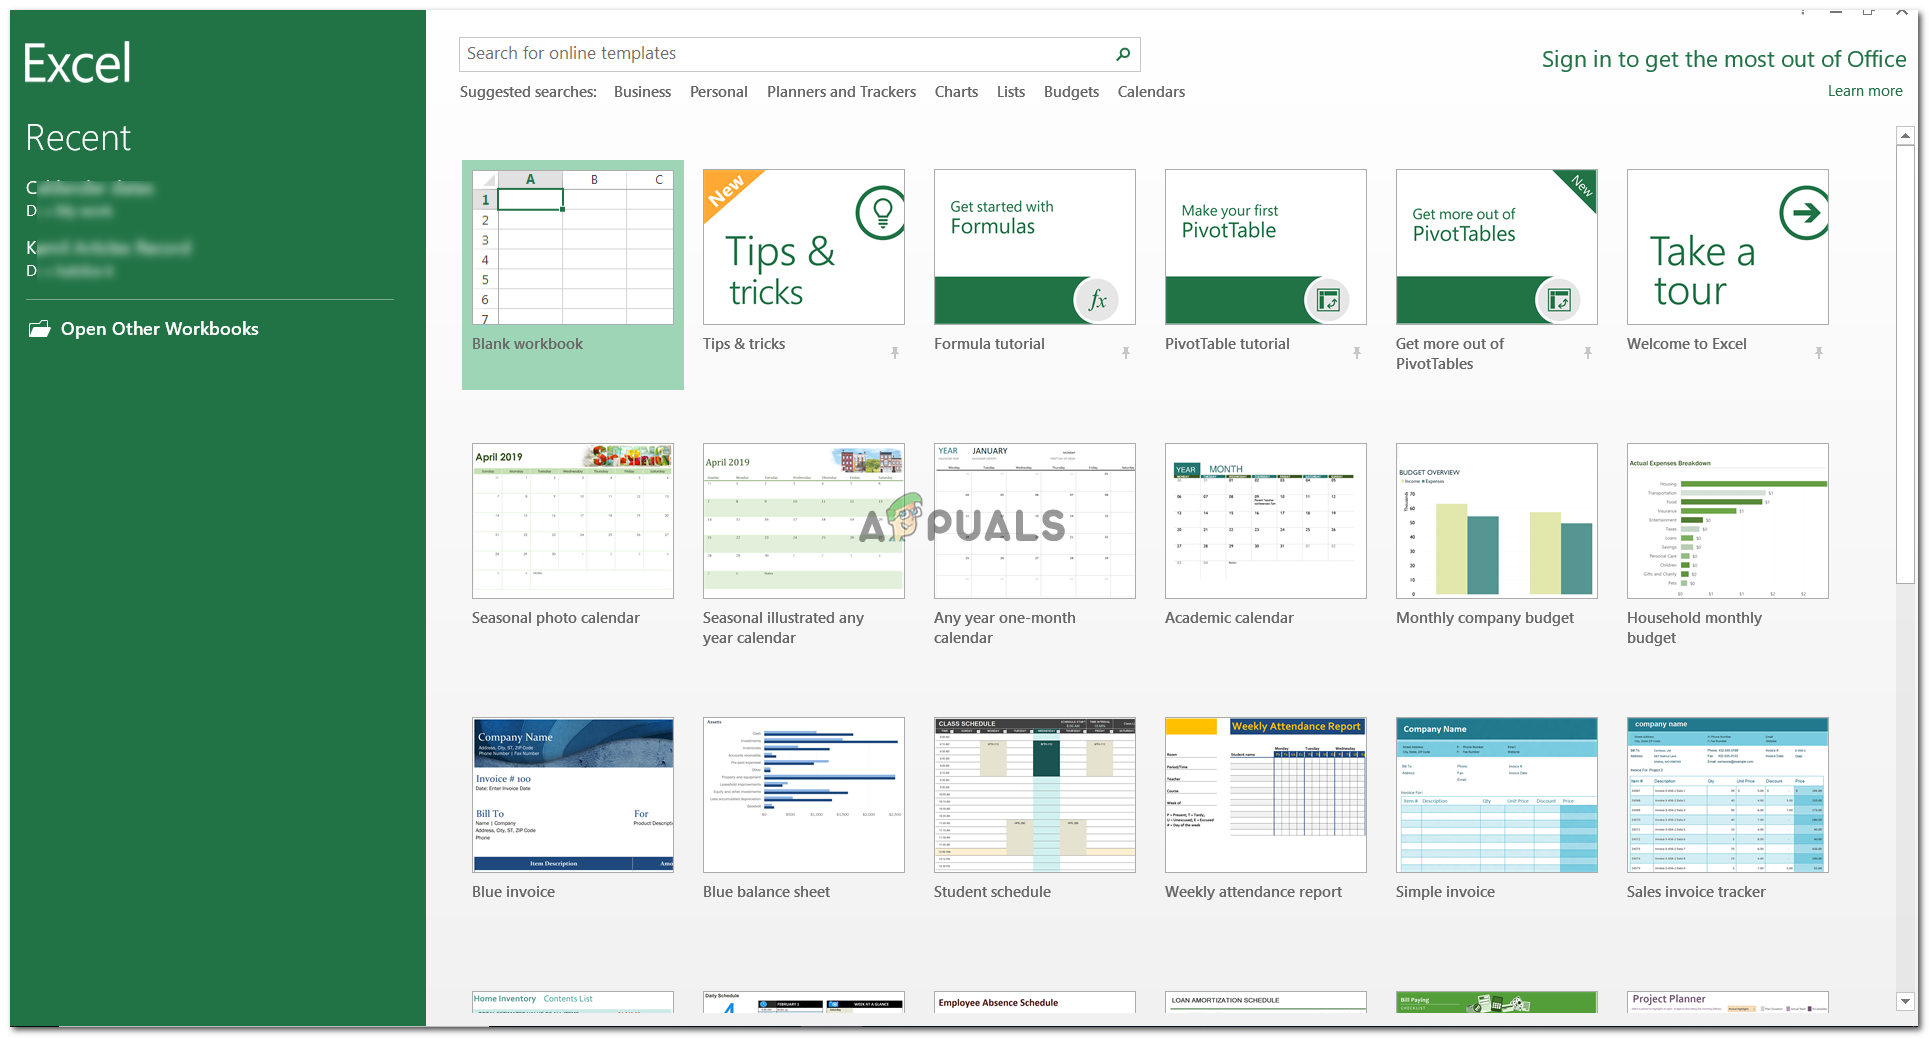Select the Loan Amortization Schedule template thumbnail
Image resolution: width=1929 pixels, height=1038 pixels.
[1266, 1002]
